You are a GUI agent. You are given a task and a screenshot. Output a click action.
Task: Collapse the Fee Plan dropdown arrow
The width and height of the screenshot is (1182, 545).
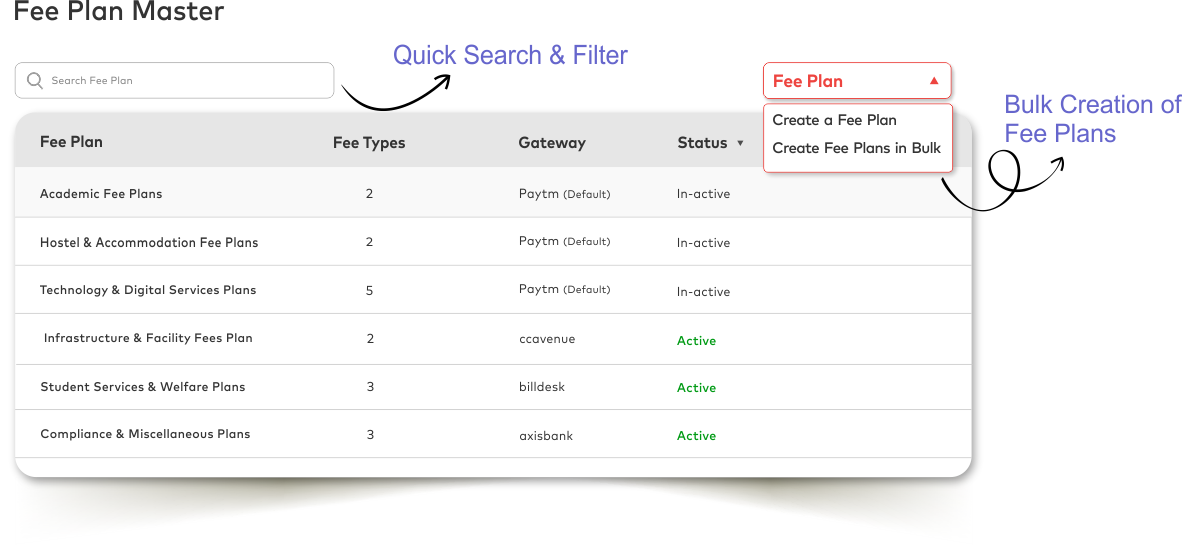point(934,81)
